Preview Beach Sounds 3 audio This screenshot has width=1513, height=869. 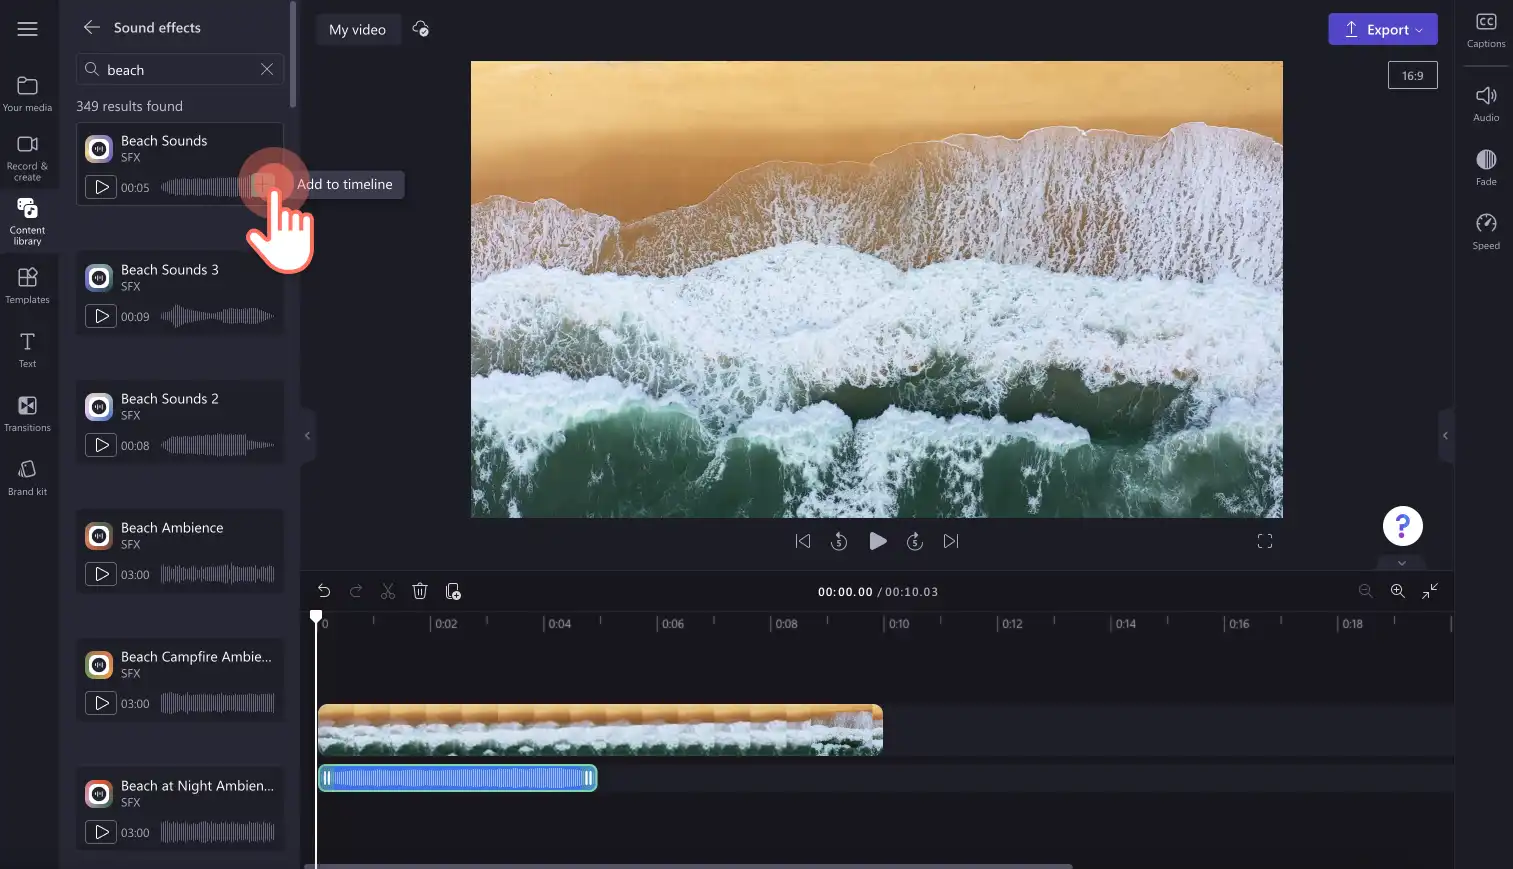pyautogui.click(x=101, y=316)
